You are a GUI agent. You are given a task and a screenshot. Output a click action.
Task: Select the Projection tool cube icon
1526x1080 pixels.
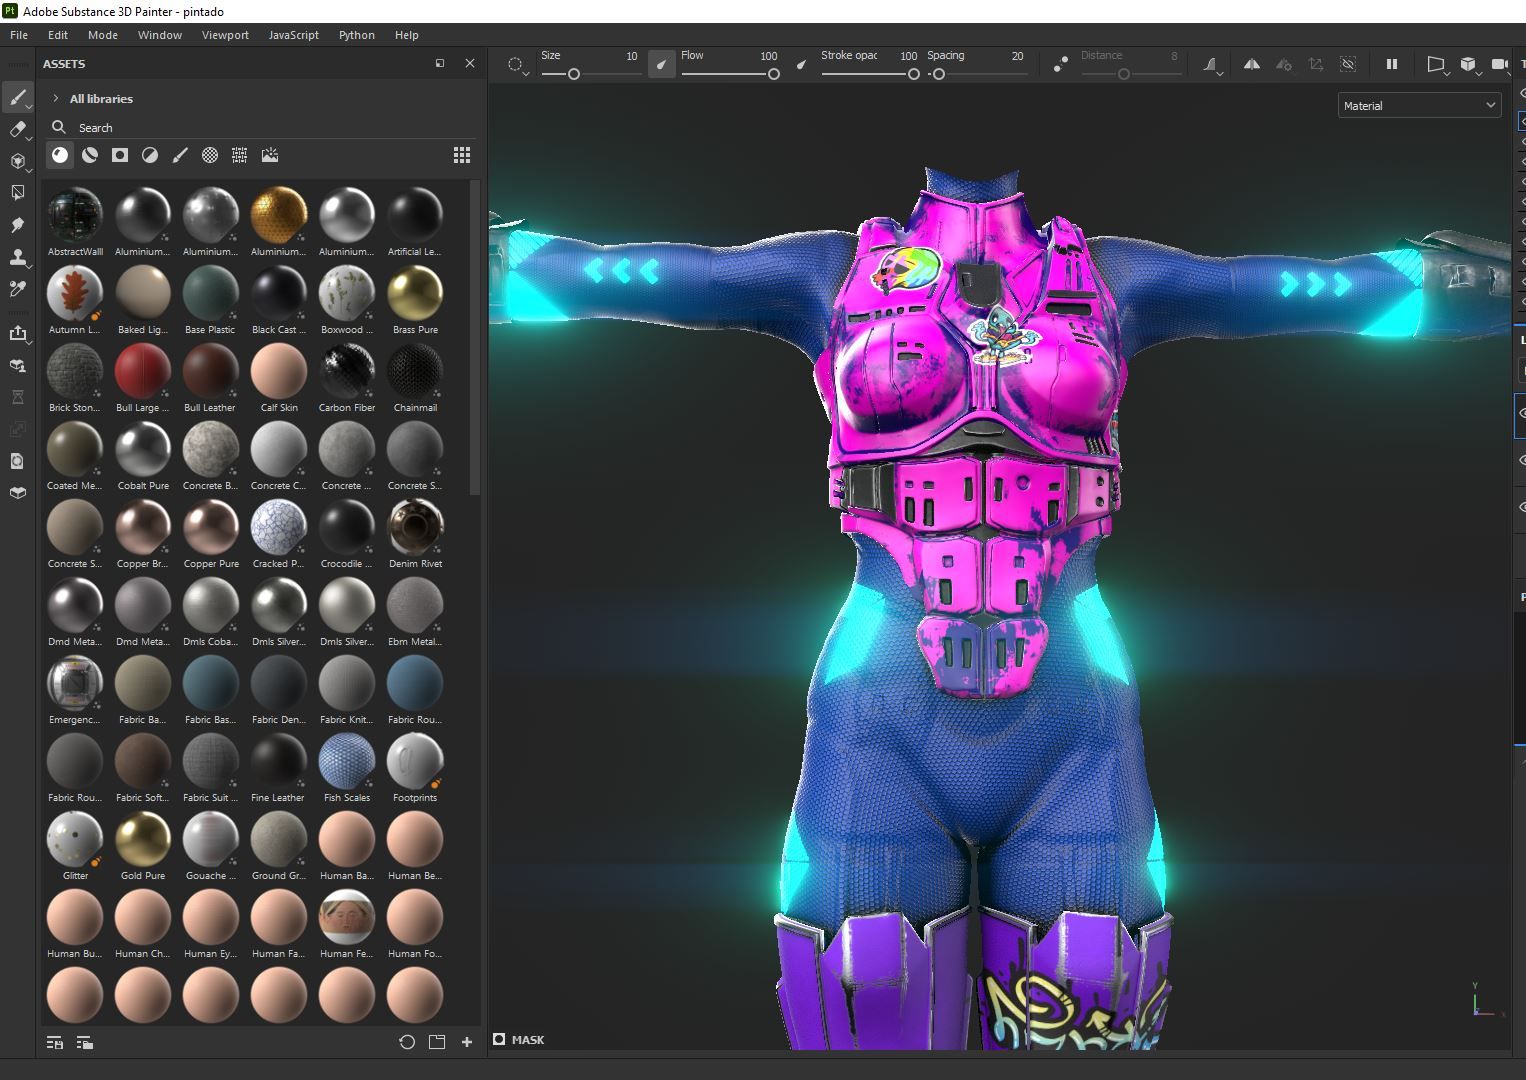(x=17, y=161)
